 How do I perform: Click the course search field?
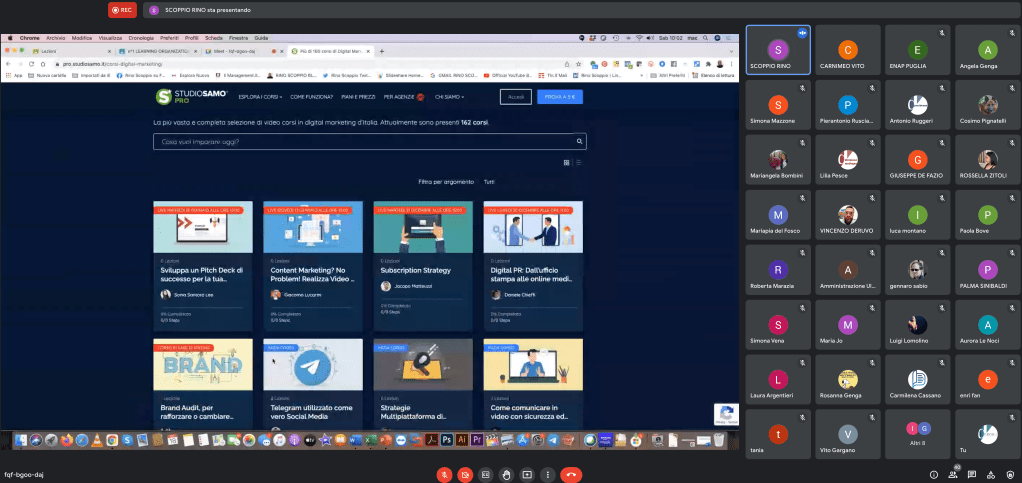369,142
